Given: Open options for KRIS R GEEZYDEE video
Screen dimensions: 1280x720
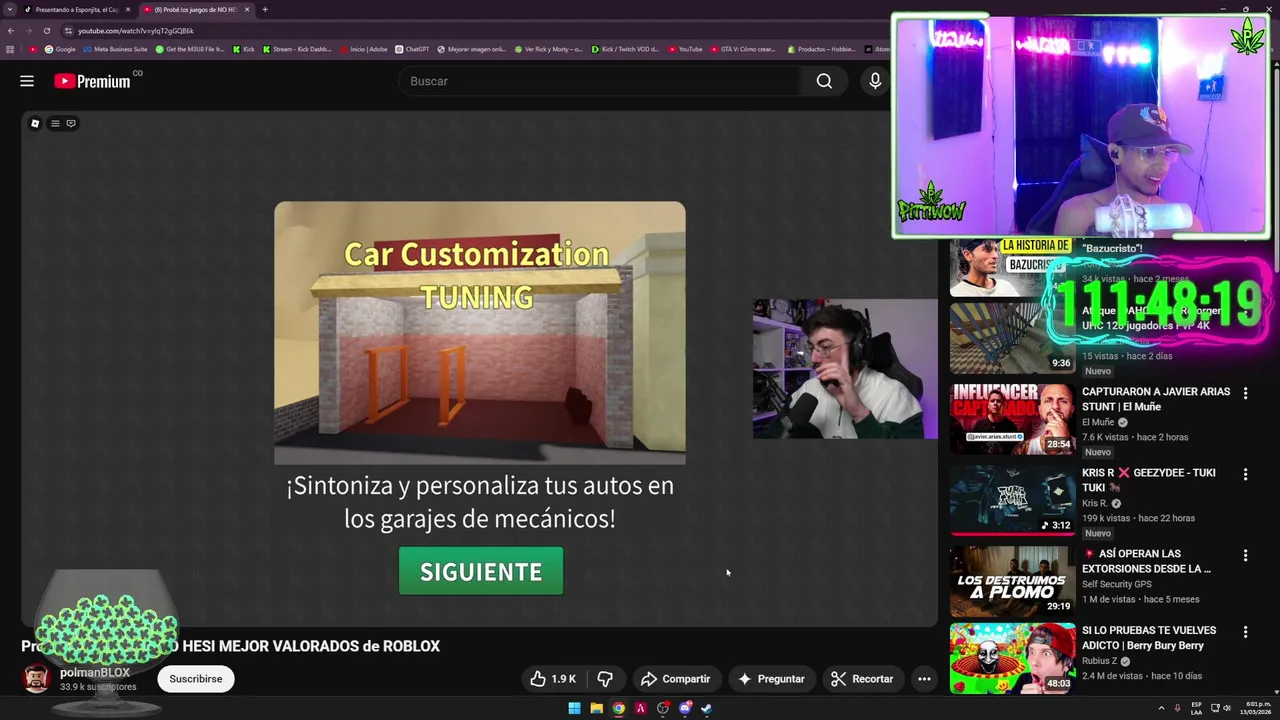Looking at the screenshot, I should click(1245, 474).
